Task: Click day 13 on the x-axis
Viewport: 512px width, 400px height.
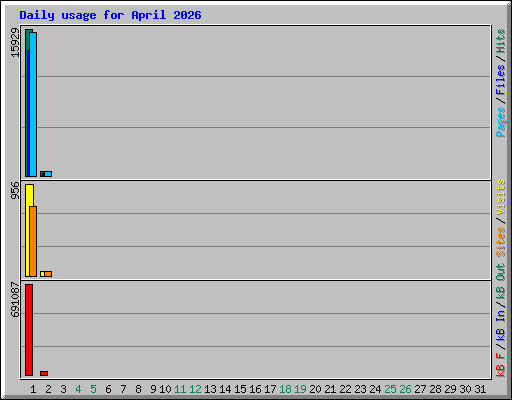Action: pos(210,389)
